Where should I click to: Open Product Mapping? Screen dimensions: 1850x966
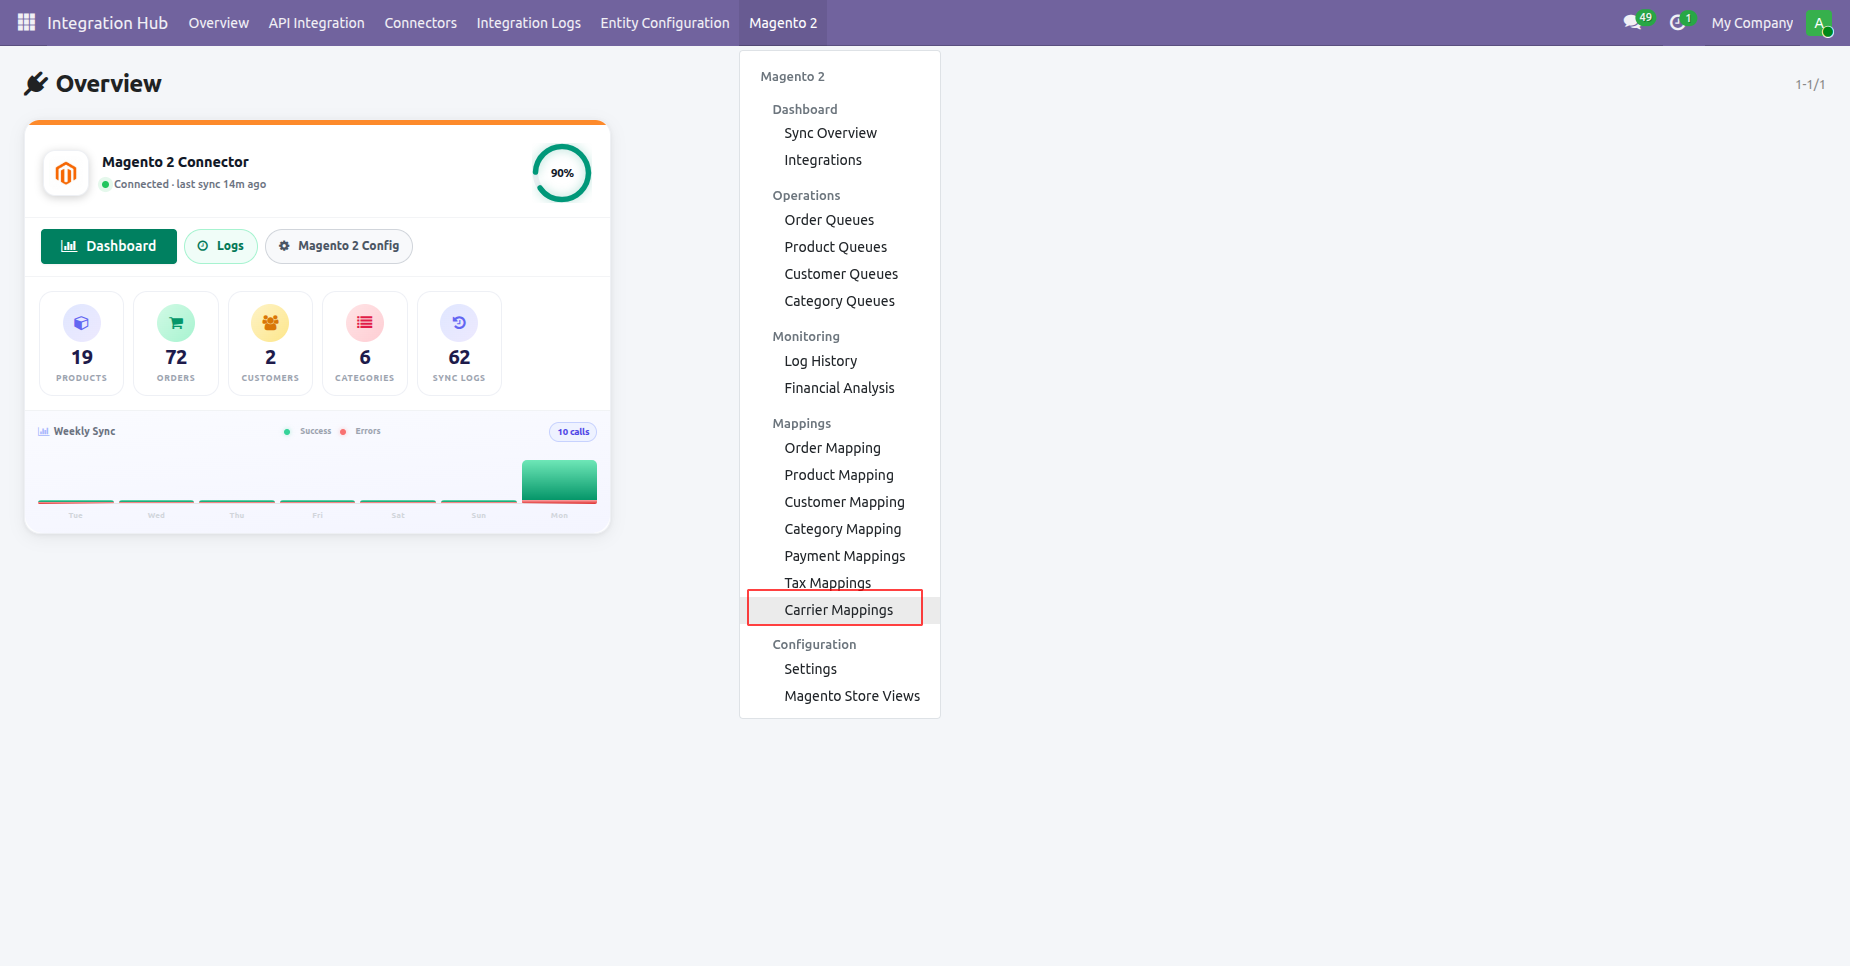tap(840, 475)
